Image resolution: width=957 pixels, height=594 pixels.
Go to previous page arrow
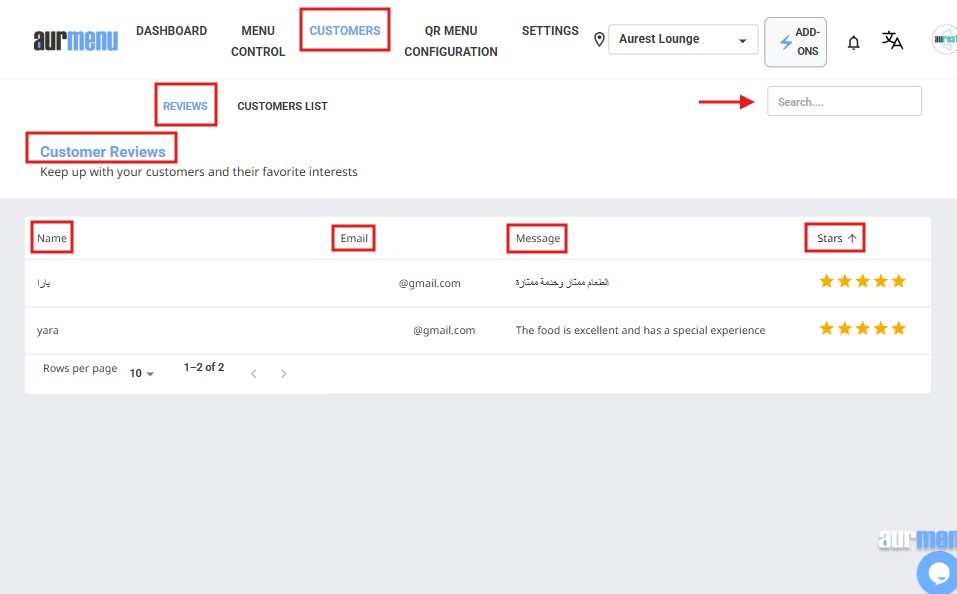click(x=254, y=374)
